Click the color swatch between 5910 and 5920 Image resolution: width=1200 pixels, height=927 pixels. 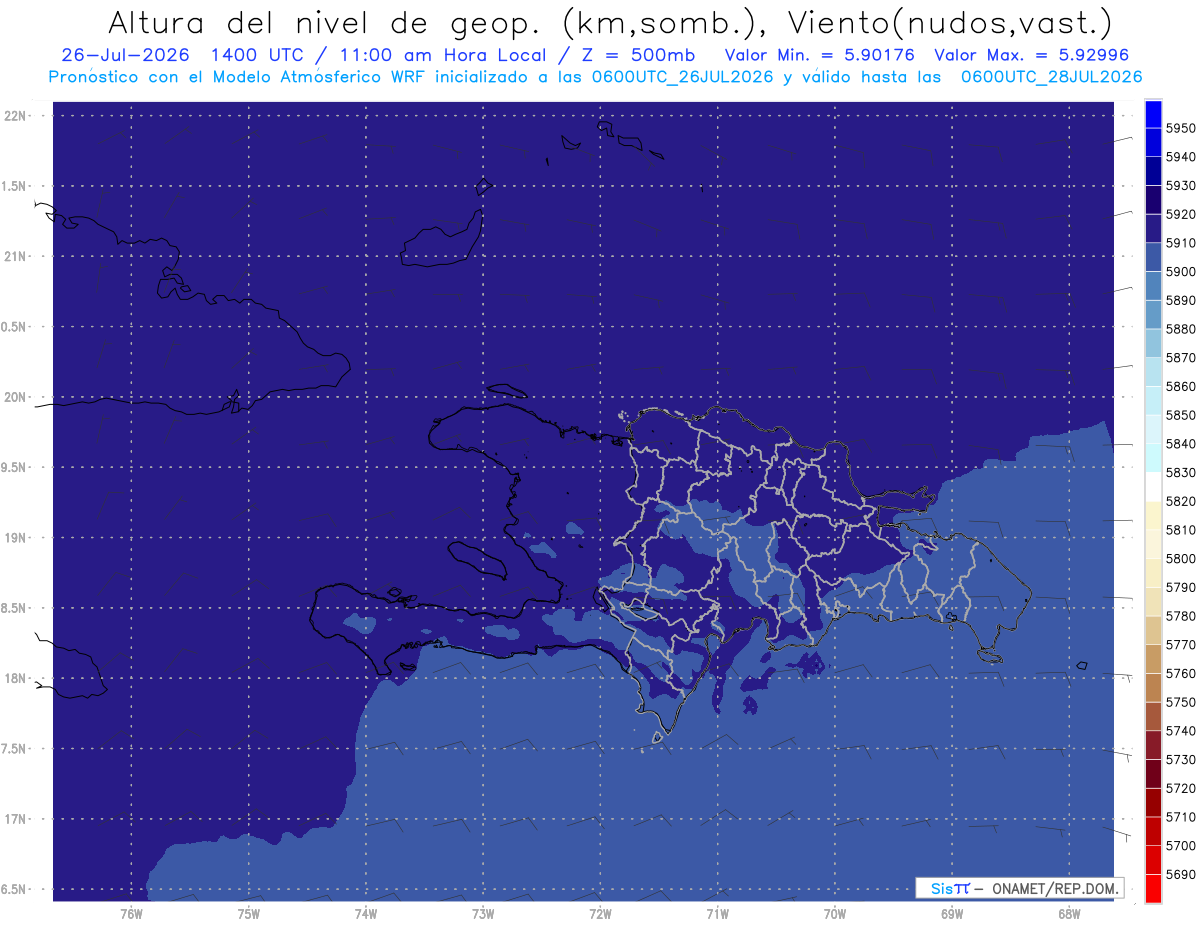click(1152, 229)
